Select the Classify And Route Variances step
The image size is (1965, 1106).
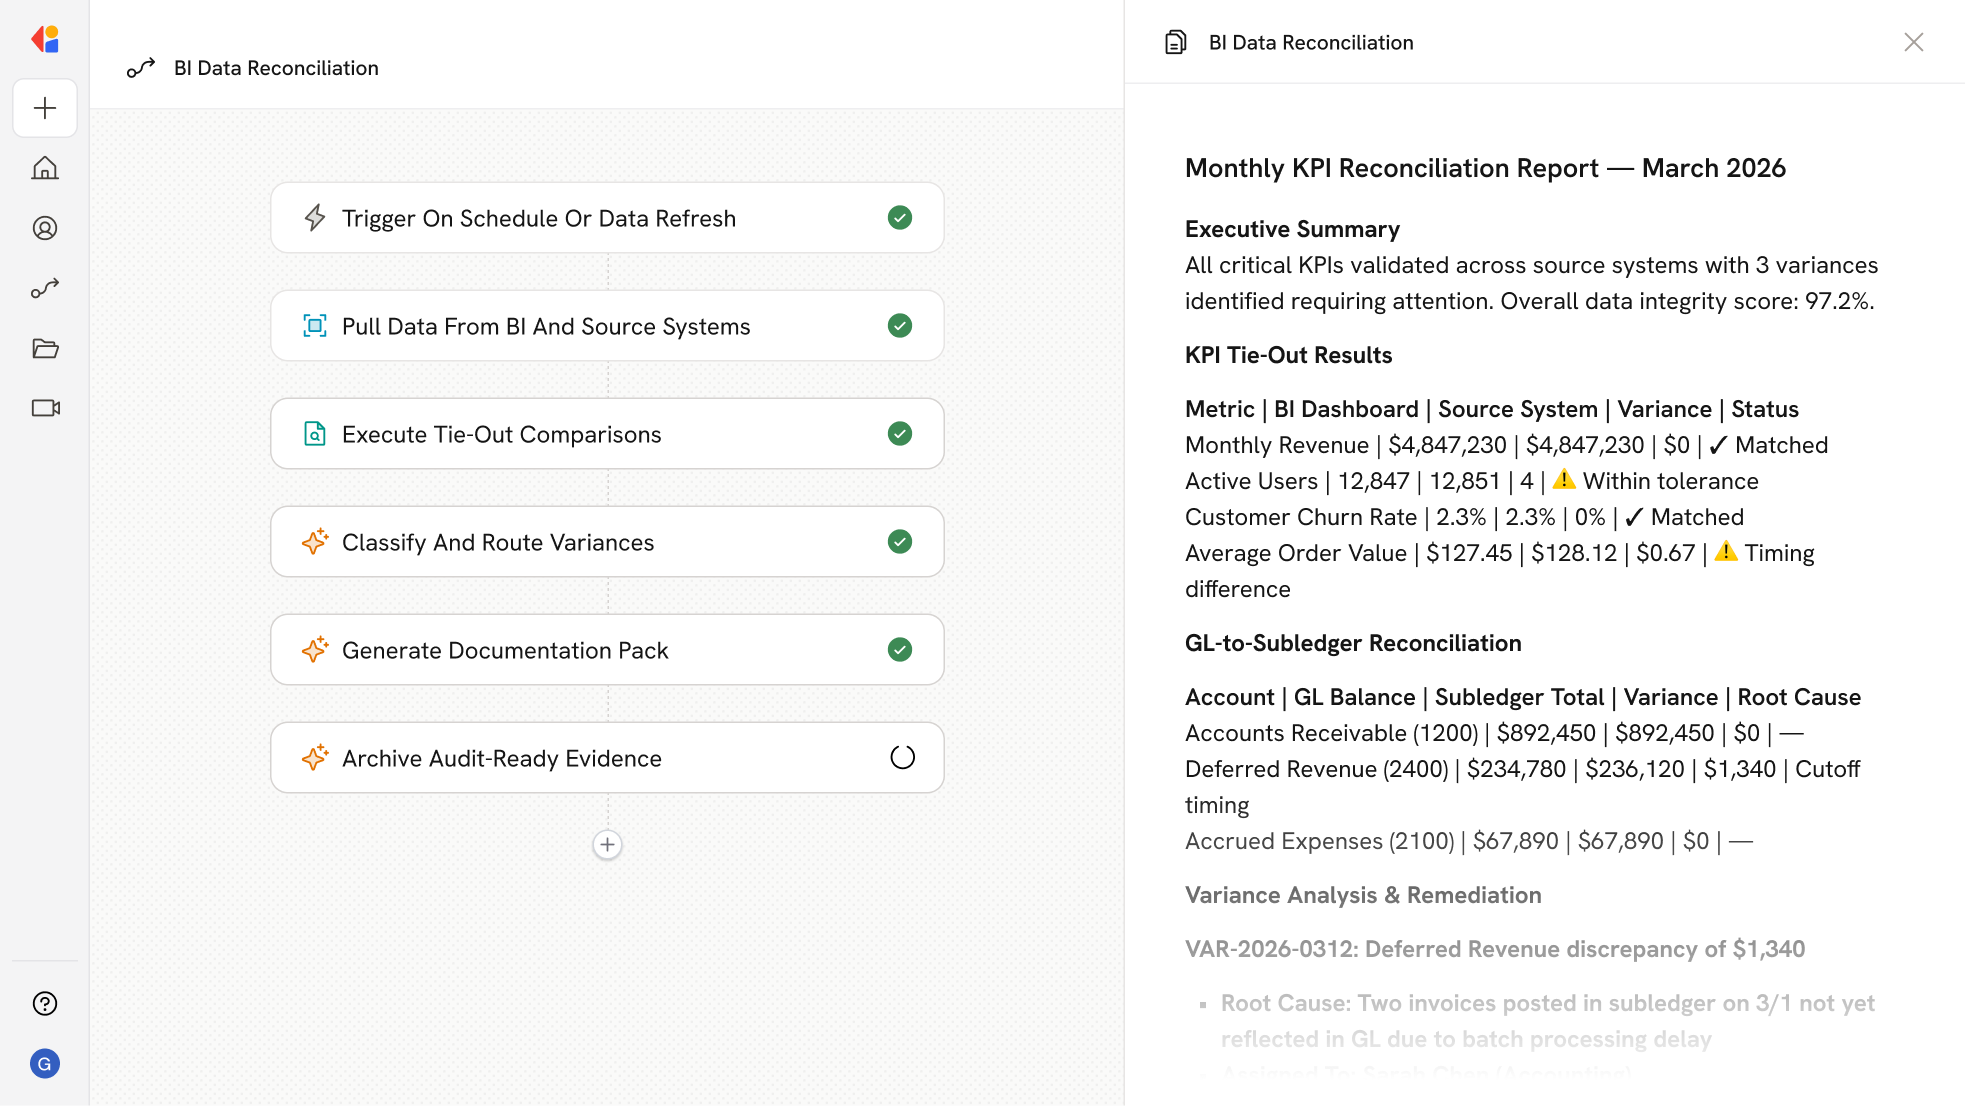click(x=498, y=542)
